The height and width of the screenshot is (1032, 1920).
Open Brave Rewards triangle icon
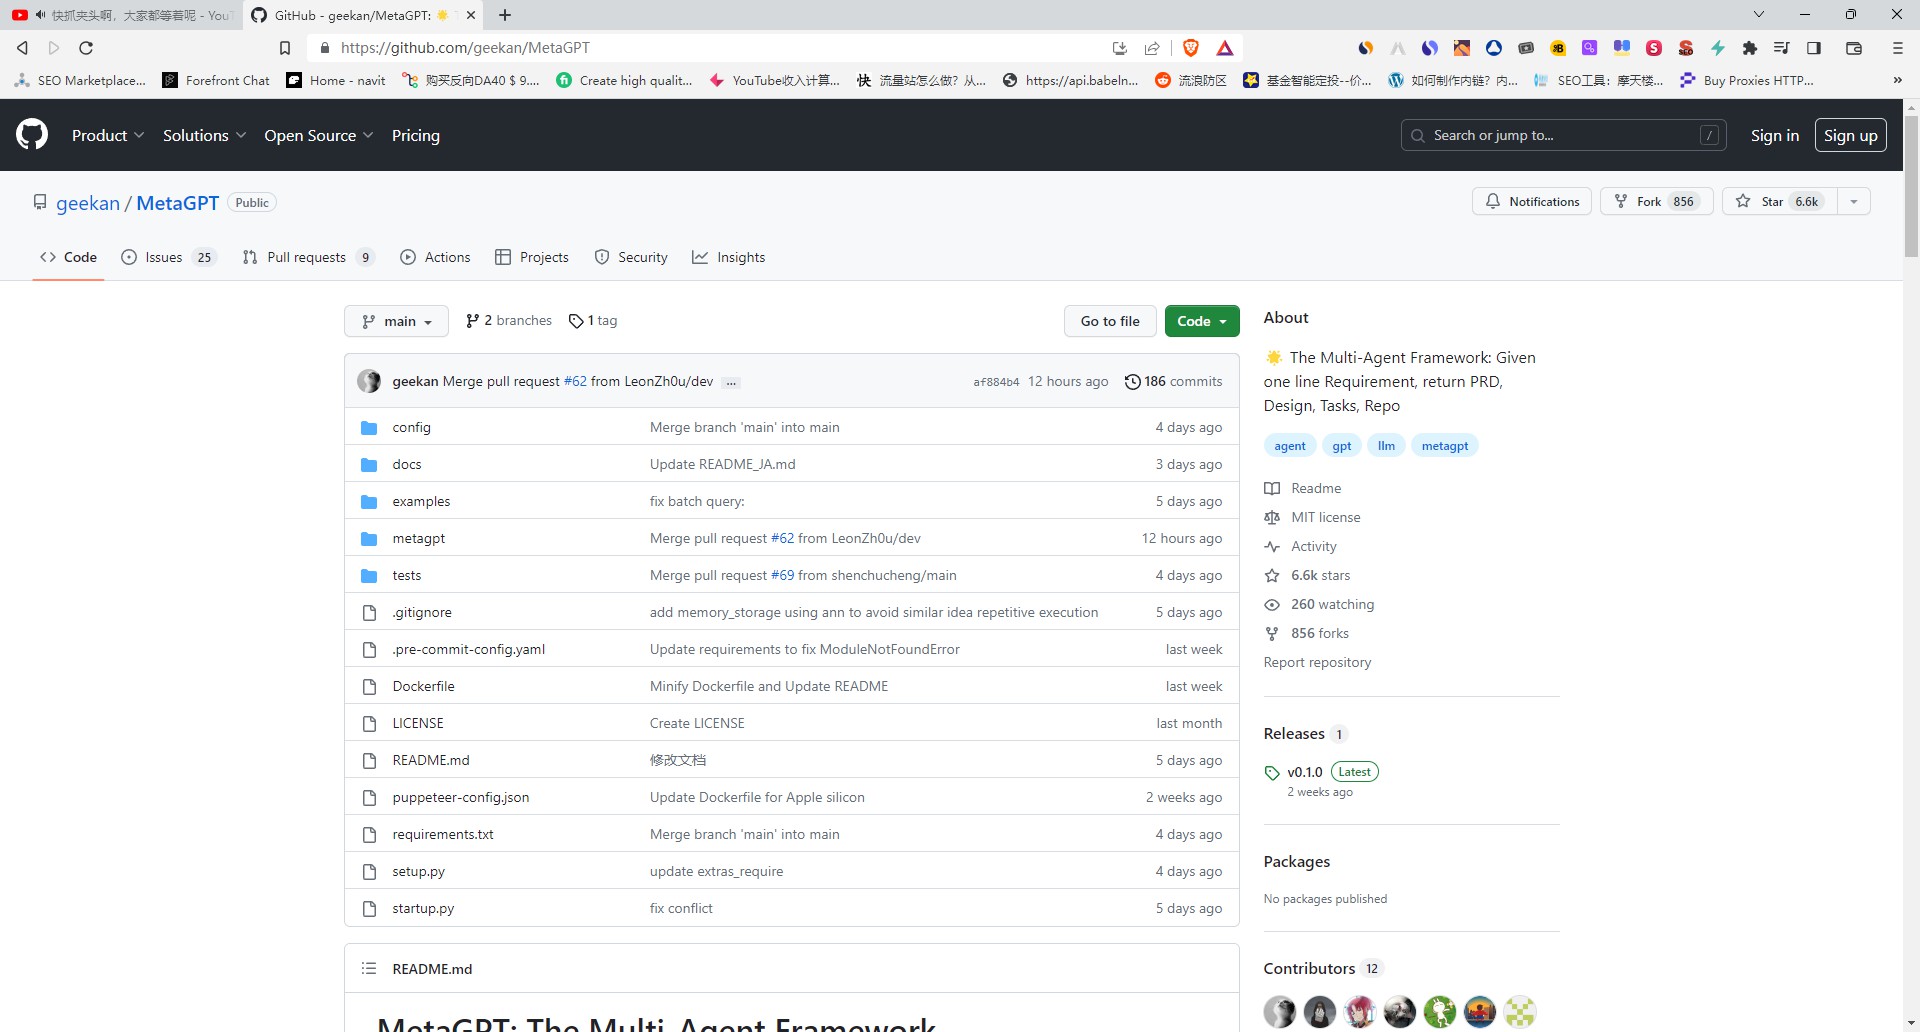pos(1225,47)
